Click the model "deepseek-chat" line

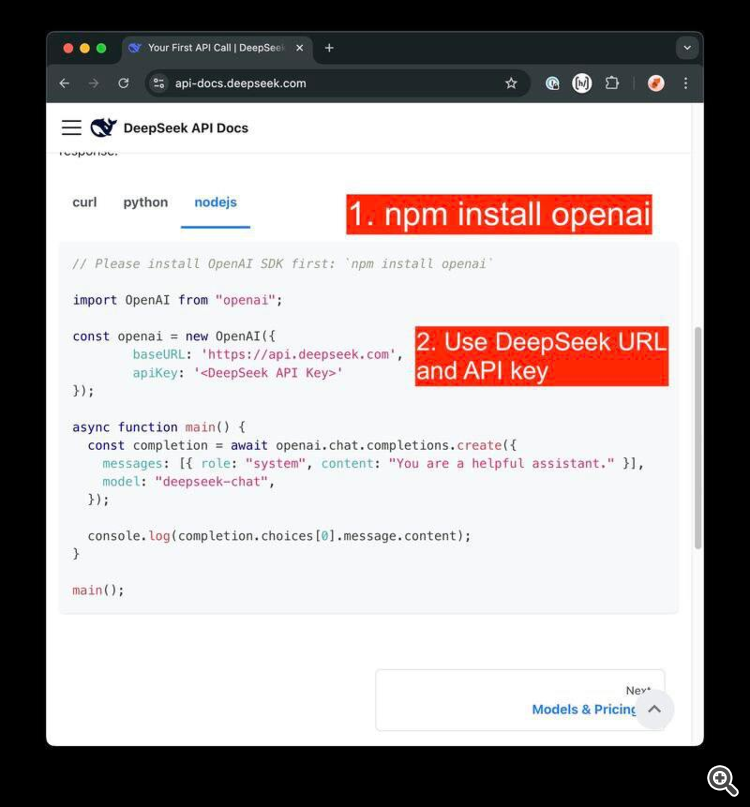[x=188, y=482]
